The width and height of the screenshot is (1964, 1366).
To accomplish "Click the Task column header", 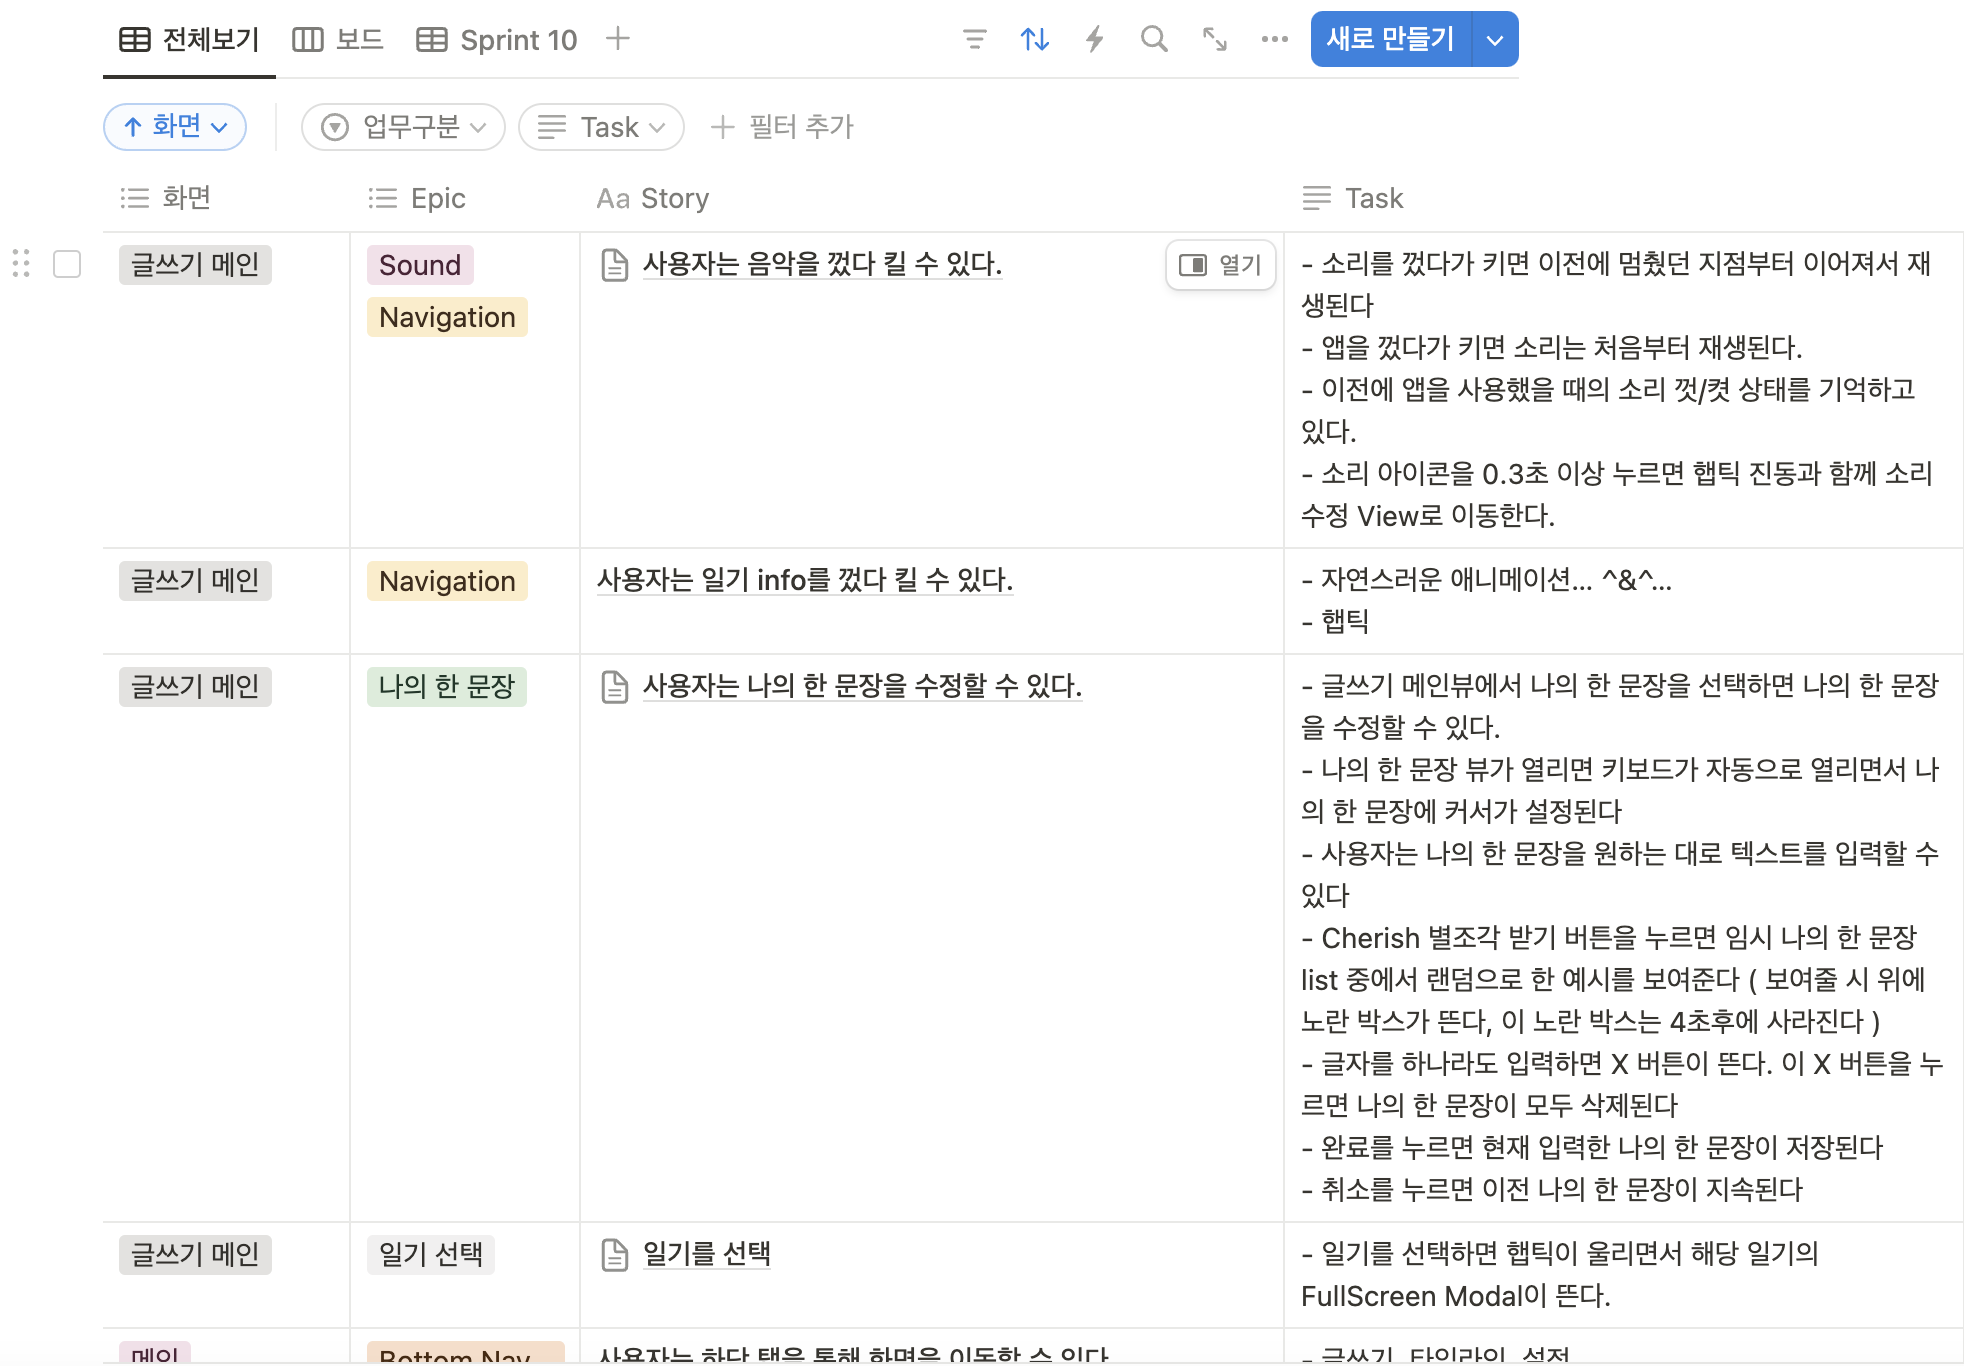I will 1354,198.
